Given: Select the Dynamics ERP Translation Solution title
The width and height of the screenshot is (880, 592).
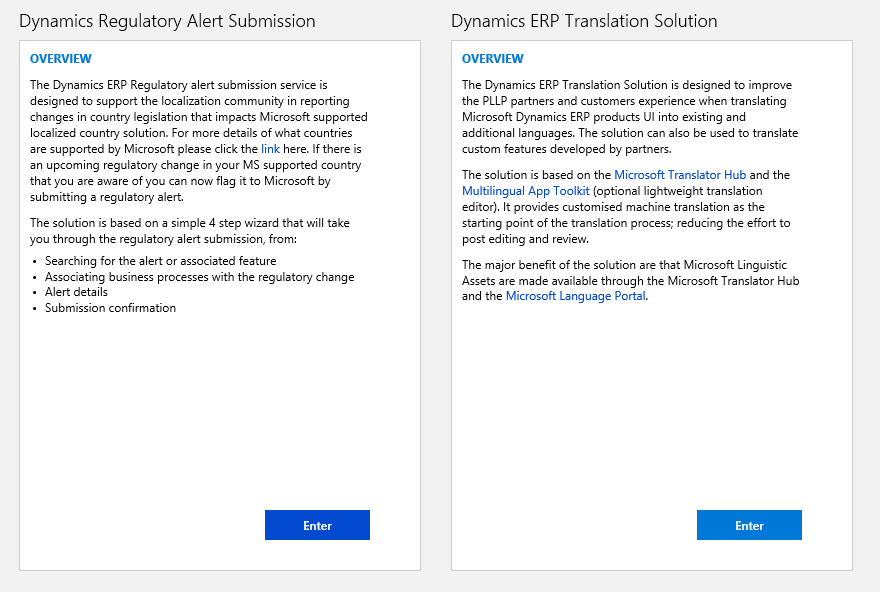Looking at the screenshot, I should (585, 20).
